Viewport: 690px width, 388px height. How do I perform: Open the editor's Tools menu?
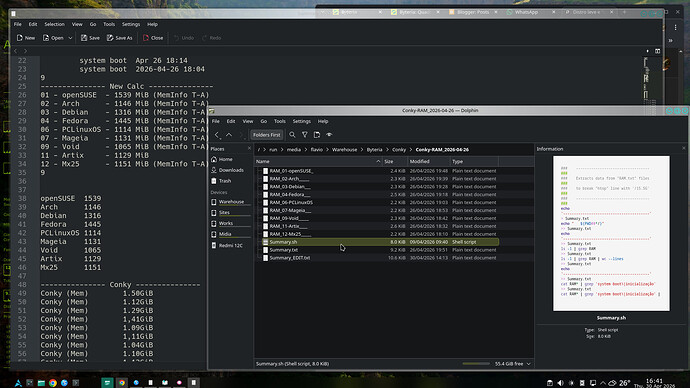point(109,24)
